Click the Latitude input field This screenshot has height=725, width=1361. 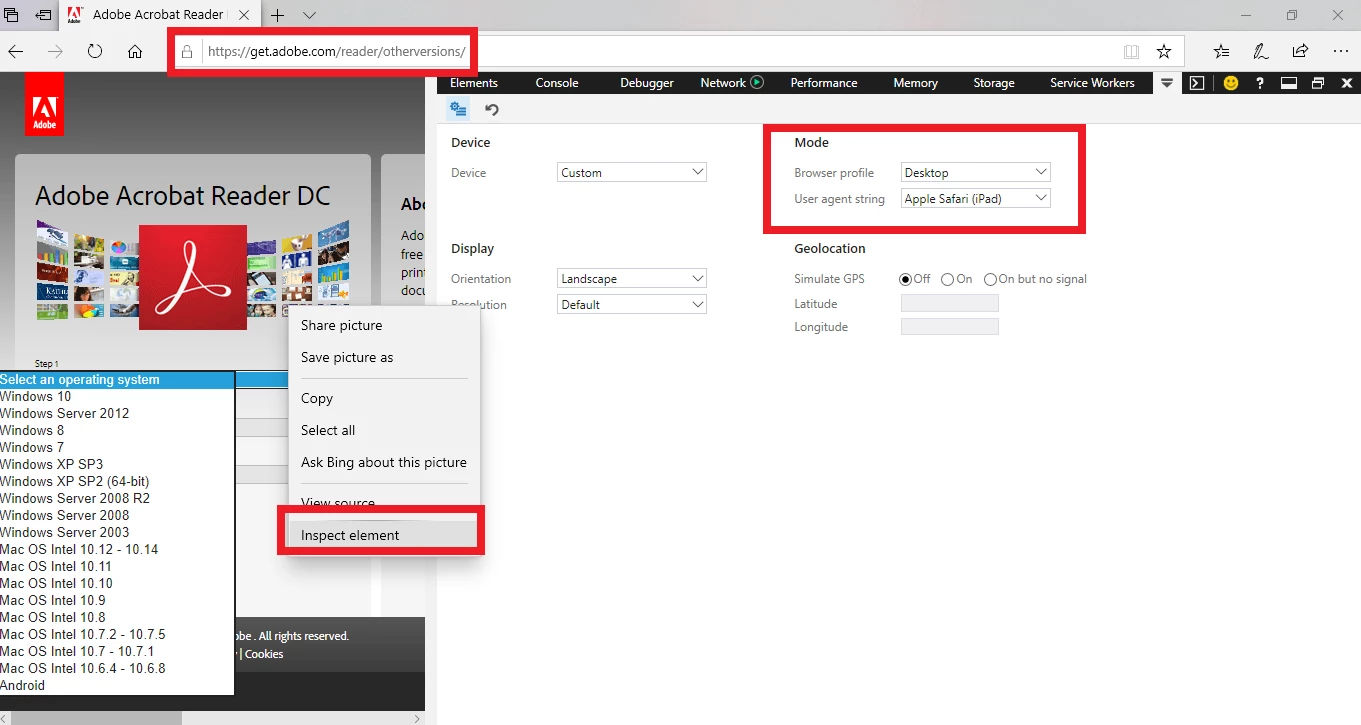950,303
